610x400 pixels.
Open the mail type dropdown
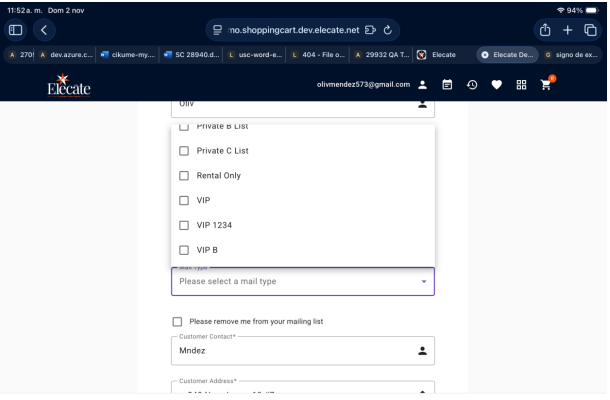click(302, 281)
